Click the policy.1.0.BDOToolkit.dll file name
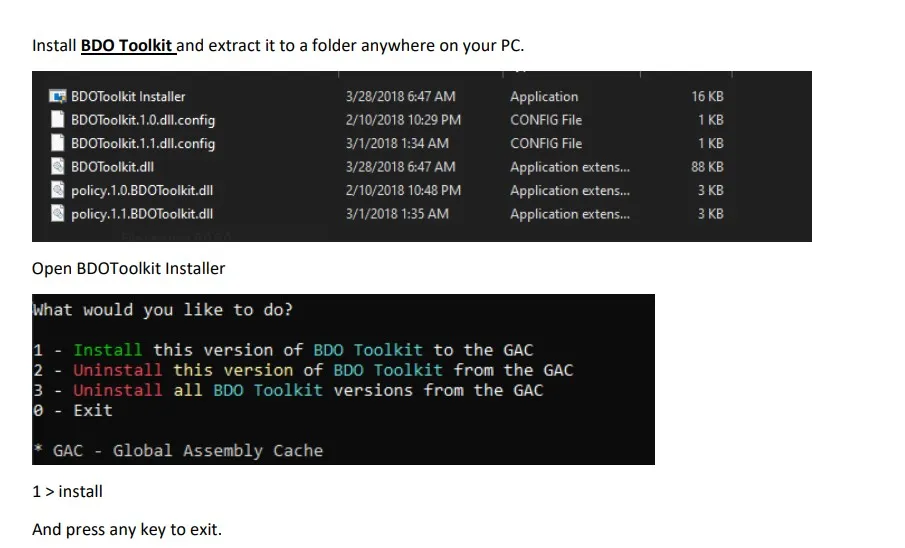This screenshot has width=905, height=548. coord(142,190)
